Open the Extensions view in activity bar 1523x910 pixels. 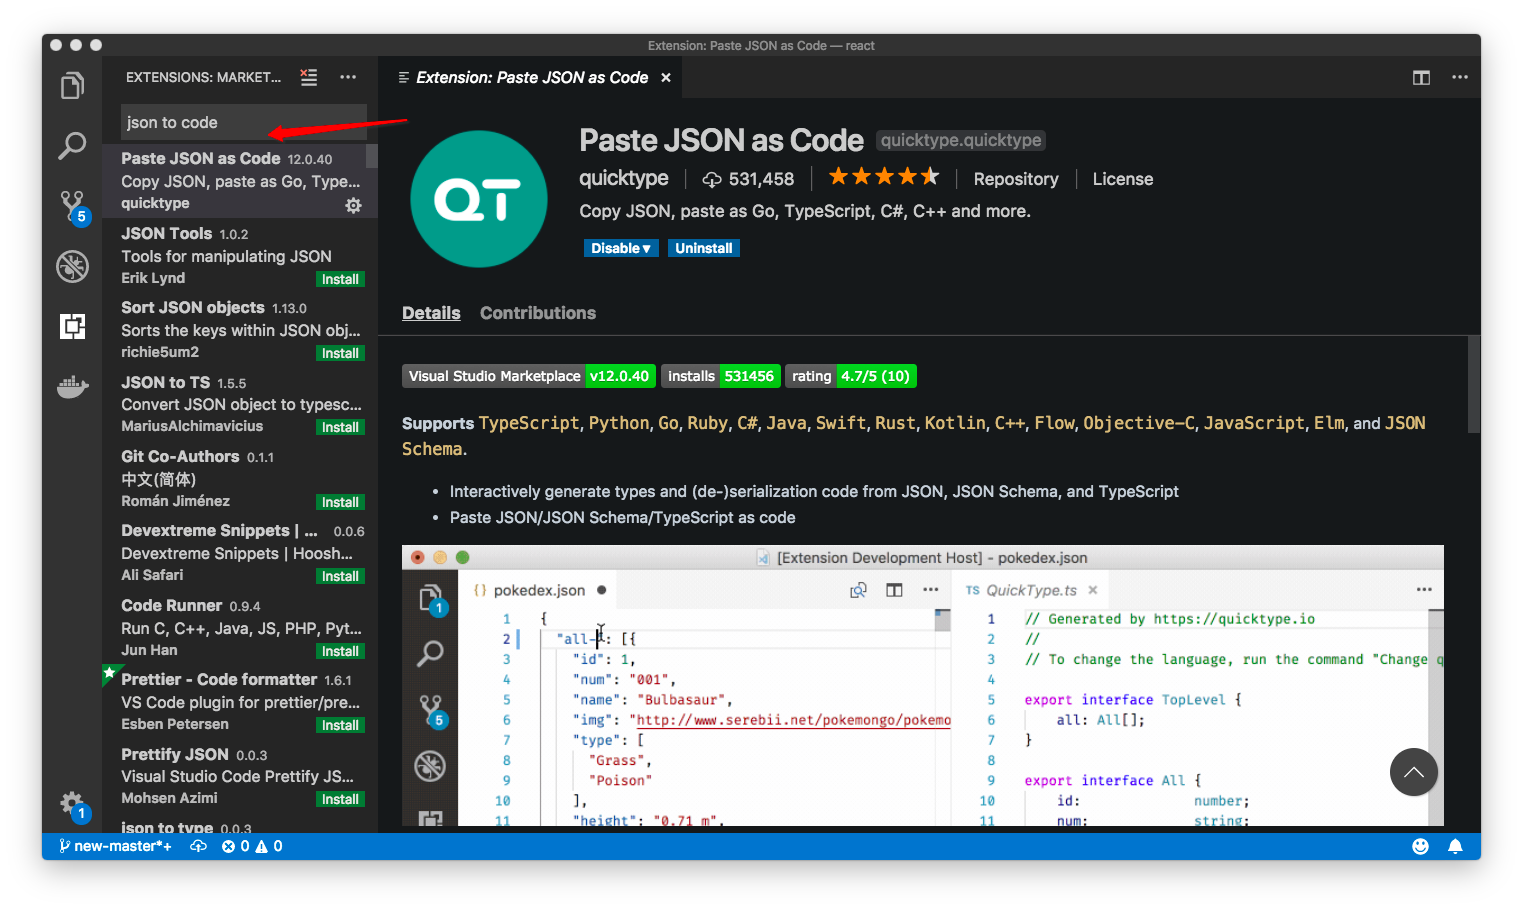point(72,326)
